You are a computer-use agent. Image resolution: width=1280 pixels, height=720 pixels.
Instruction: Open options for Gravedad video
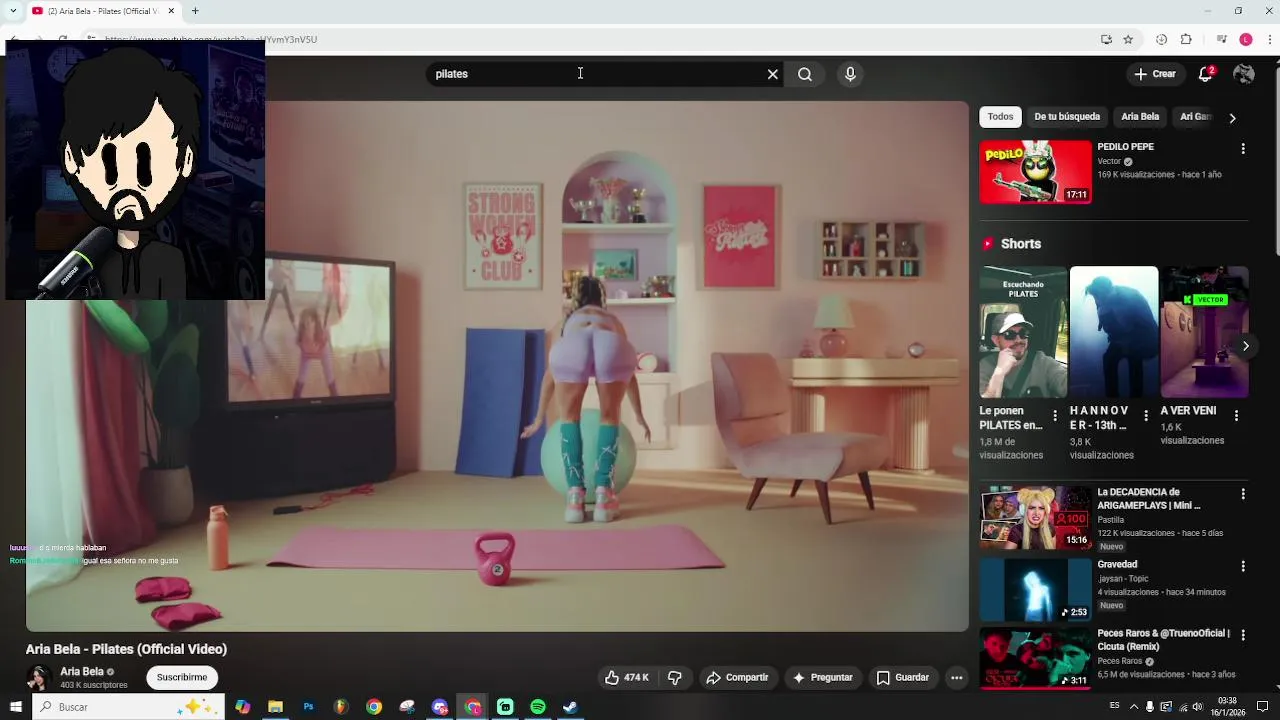[1243, 566]
